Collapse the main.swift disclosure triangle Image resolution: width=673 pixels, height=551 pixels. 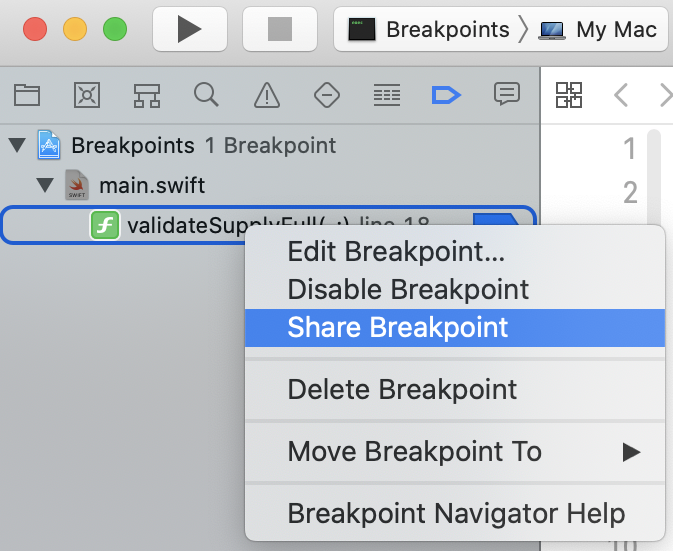point(44,186)
